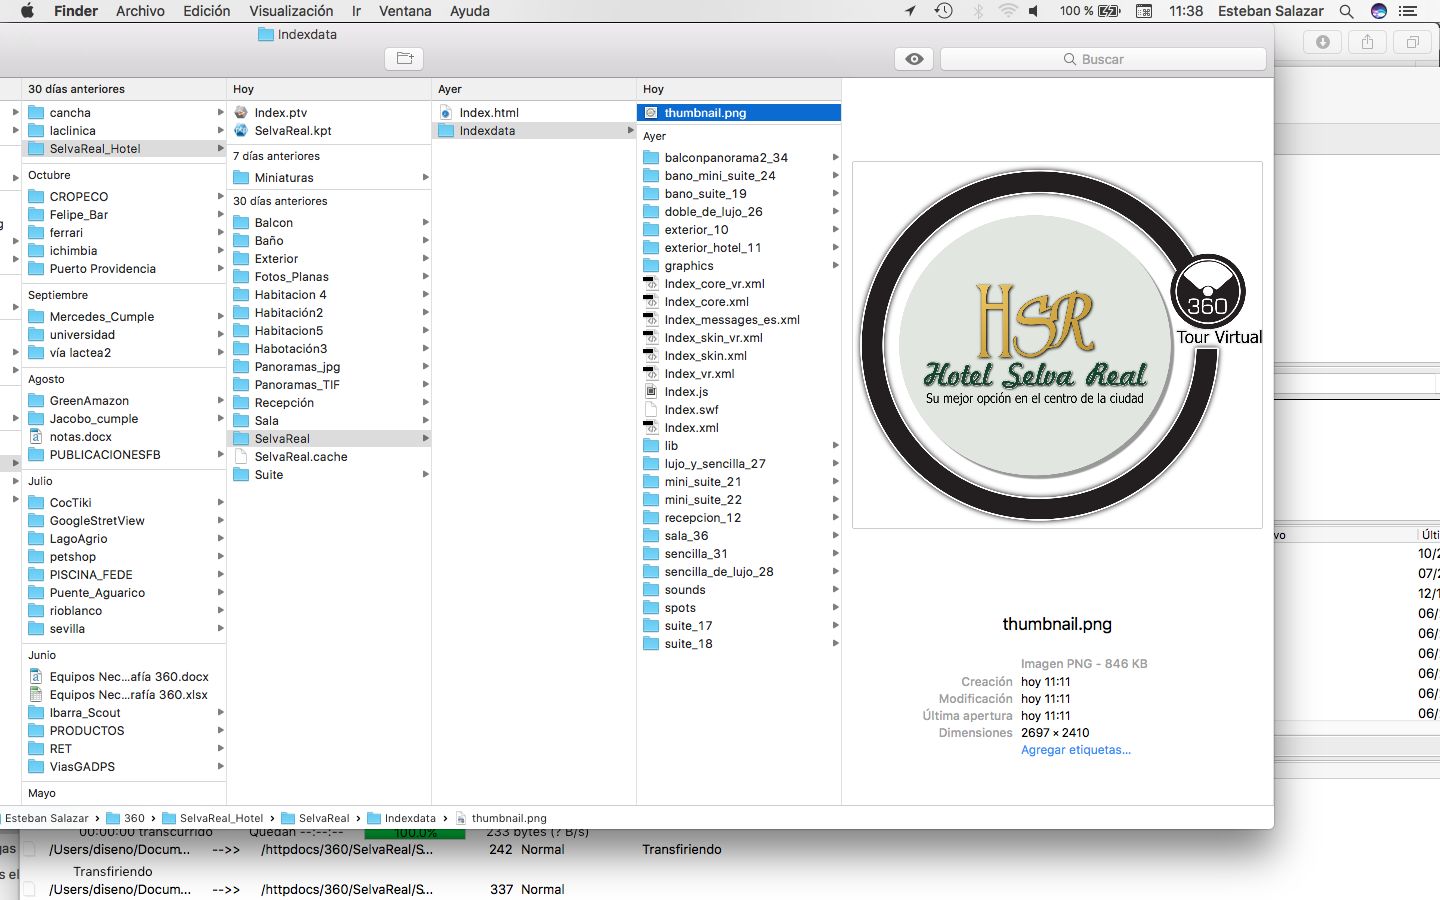Click the new folder toolbar icon
Image resolution: width=1440 pixels, height=900 pixels.
pyautogui.click(x=404, y=59)
